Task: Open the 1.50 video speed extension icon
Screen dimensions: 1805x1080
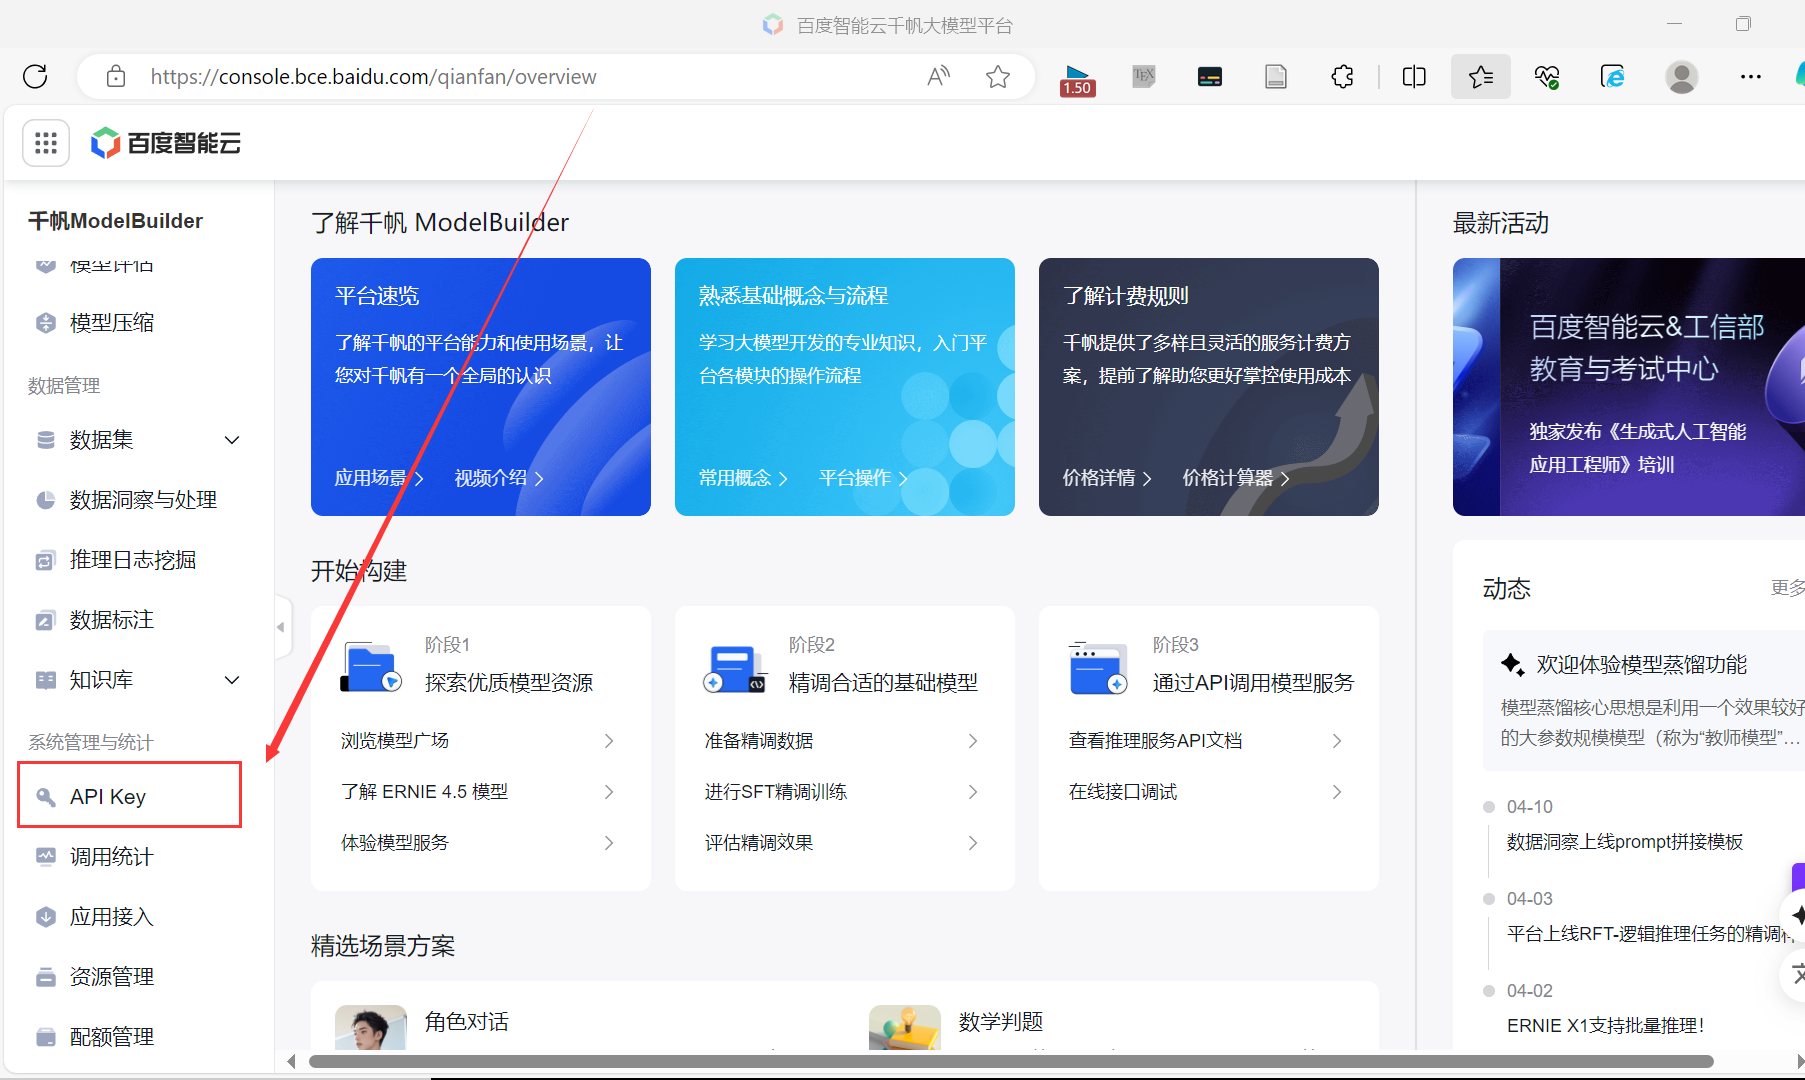Action: click(1077, 78)
